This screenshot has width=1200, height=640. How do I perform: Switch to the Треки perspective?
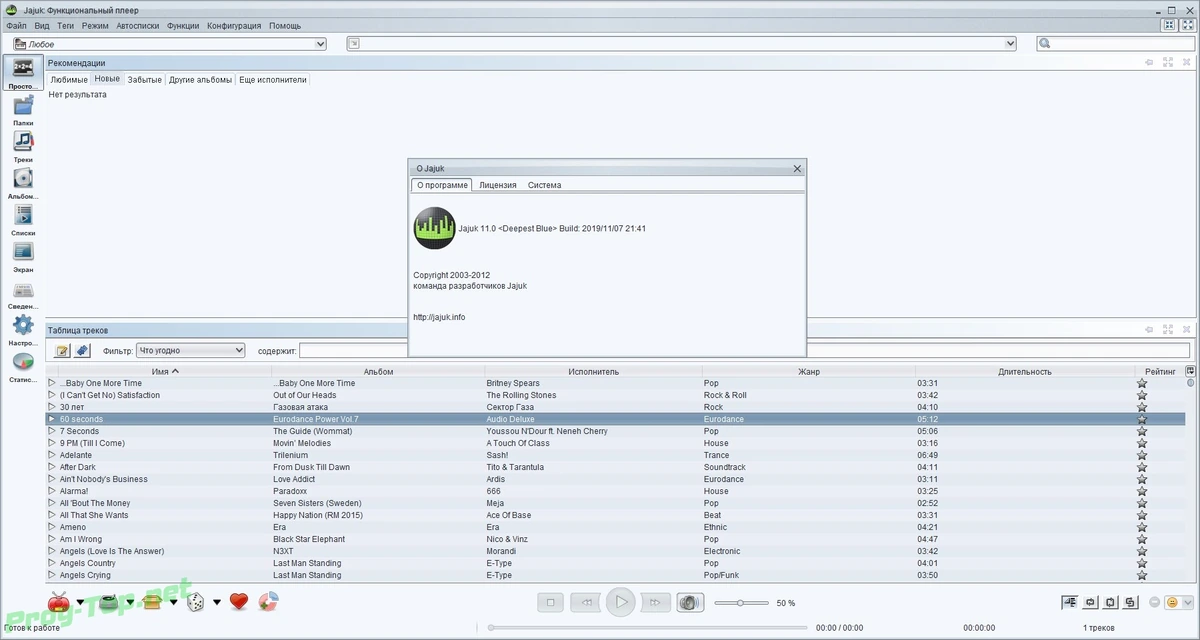tap(23, 142)
